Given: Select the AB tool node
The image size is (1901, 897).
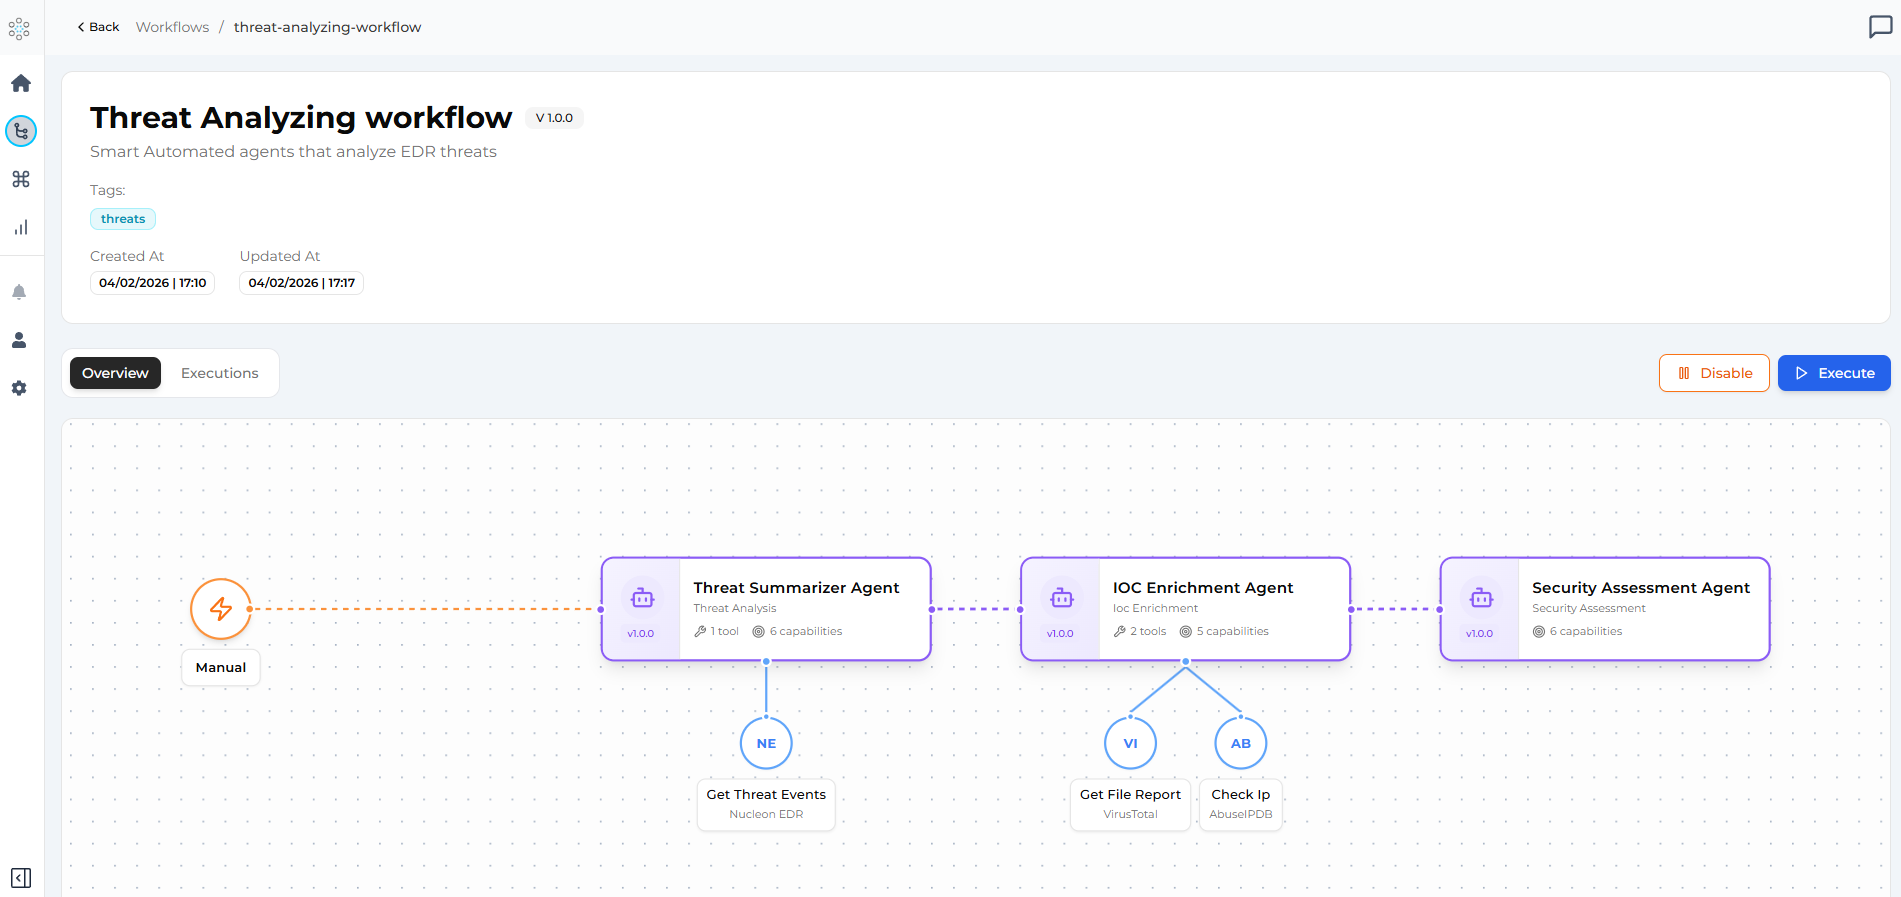Looking at the screenshot, I should coord(1241,743).
